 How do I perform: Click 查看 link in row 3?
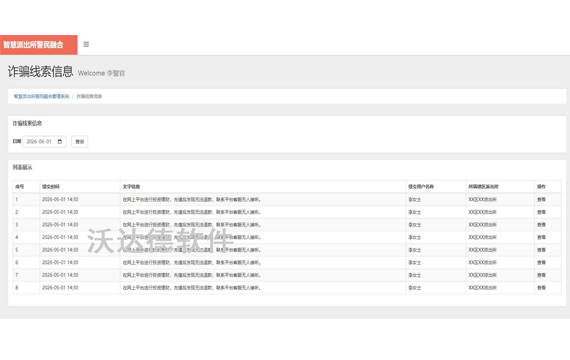[x=541, y=225]
